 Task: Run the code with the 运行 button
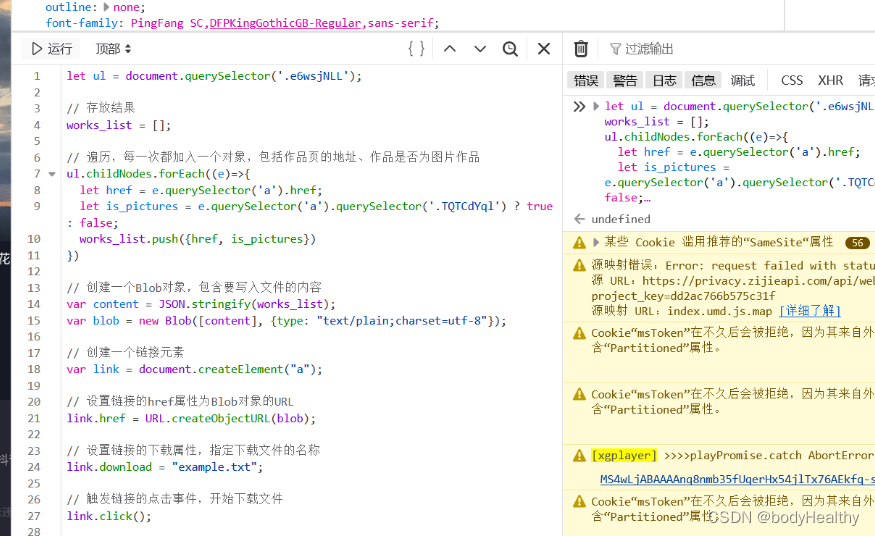coord(51,49)
